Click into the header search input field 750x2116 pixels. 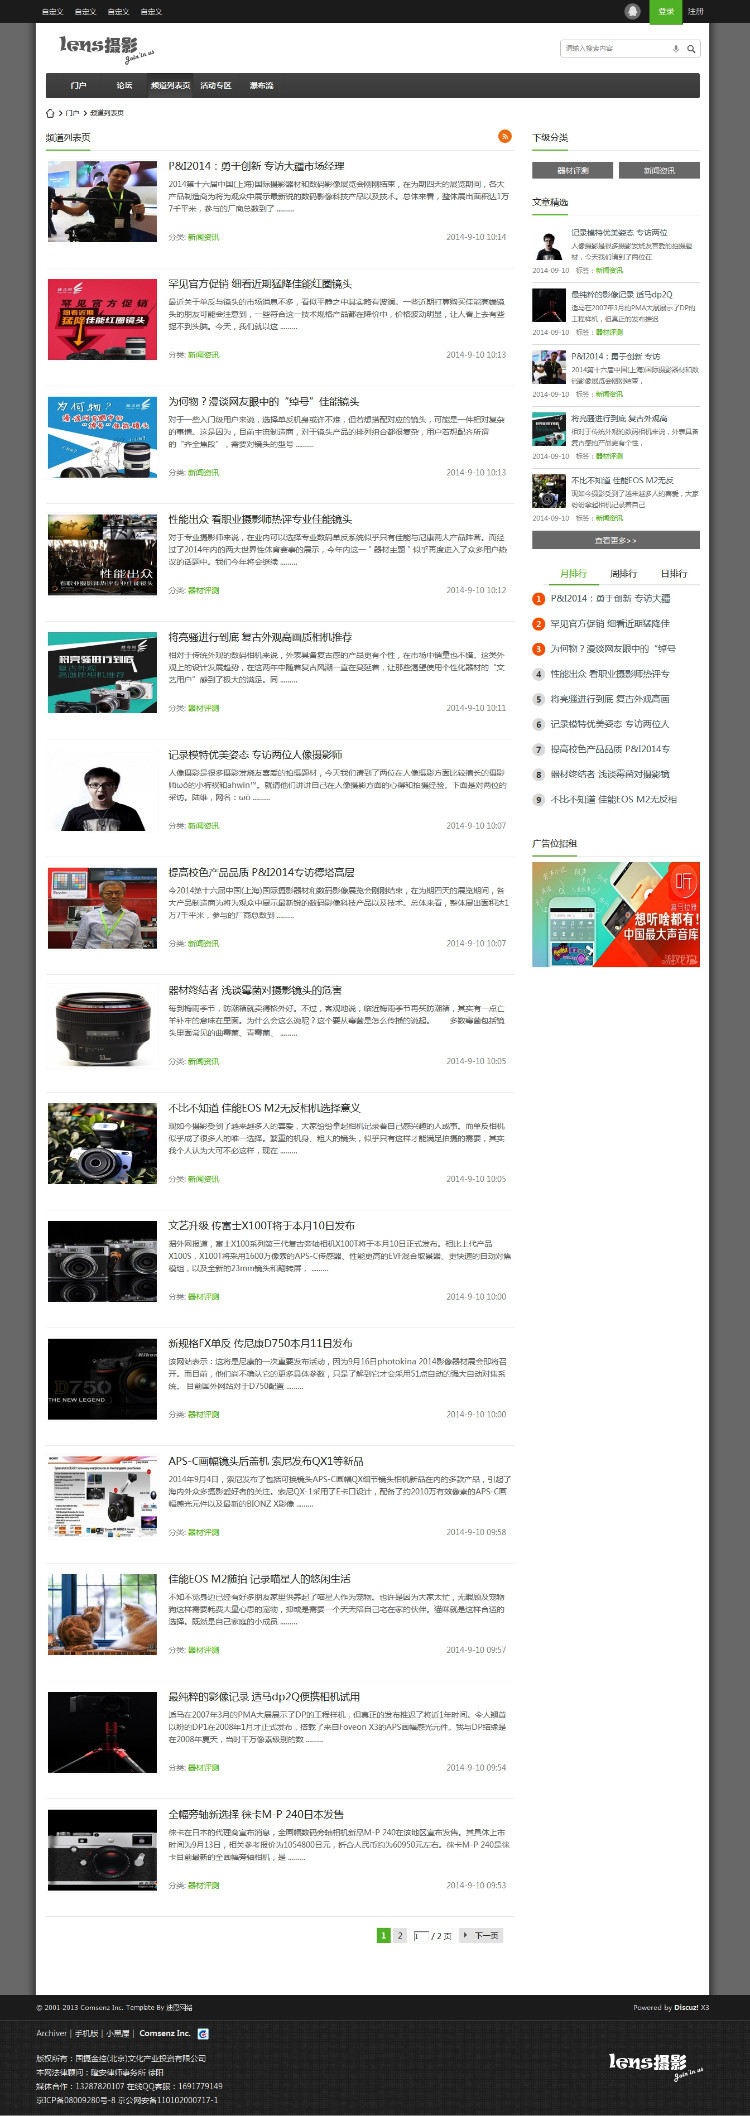(614, 48)
